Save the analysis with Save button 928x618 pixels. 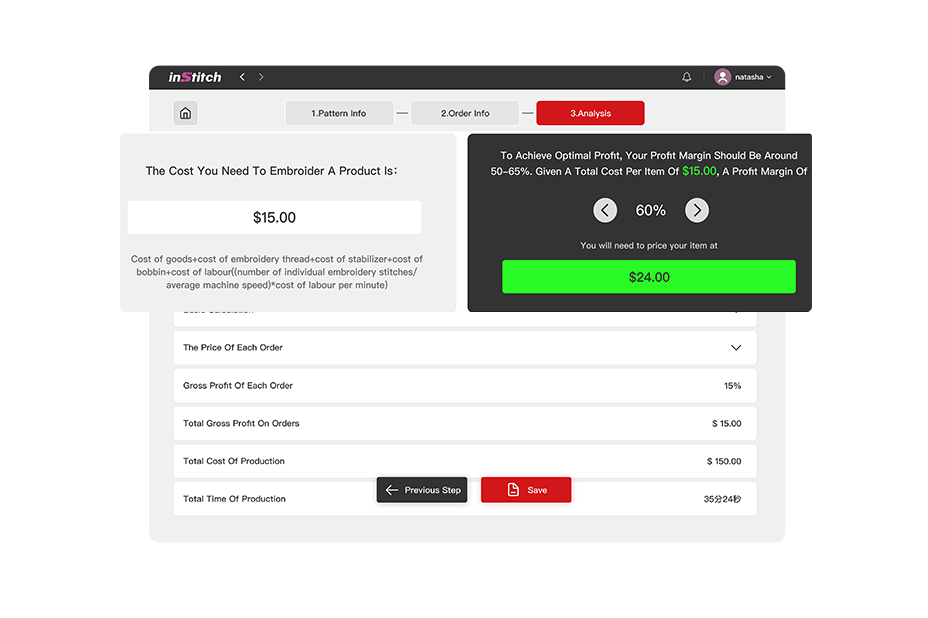pyautogui.click(x=526, y=490)
